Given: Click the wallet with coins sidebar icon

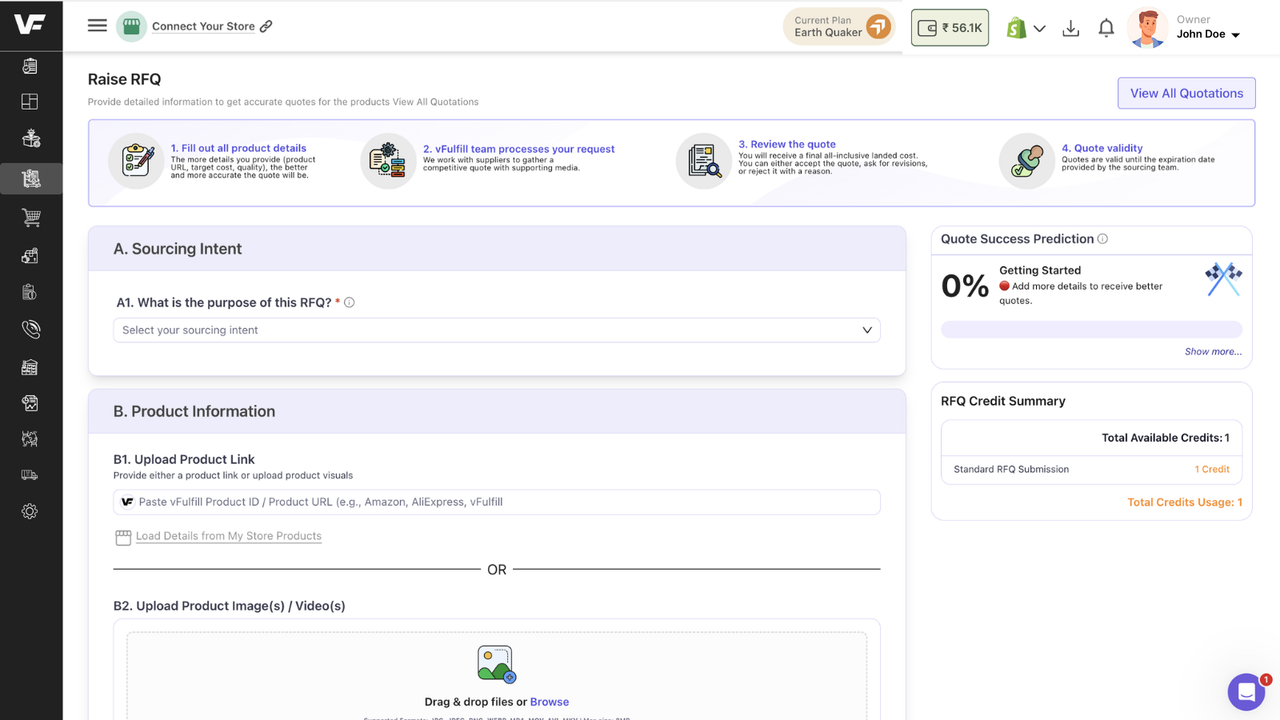Looking at the screenshot, I should click(30, 255).
